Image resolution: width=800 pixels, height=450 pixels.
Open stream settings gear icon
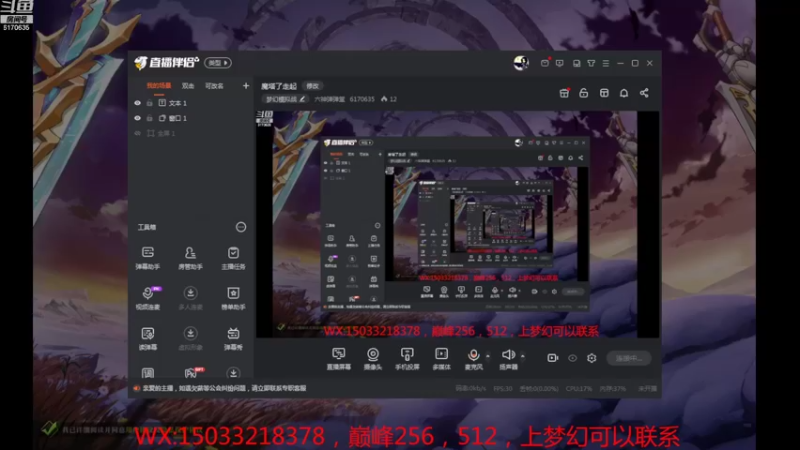pos(591,358)
